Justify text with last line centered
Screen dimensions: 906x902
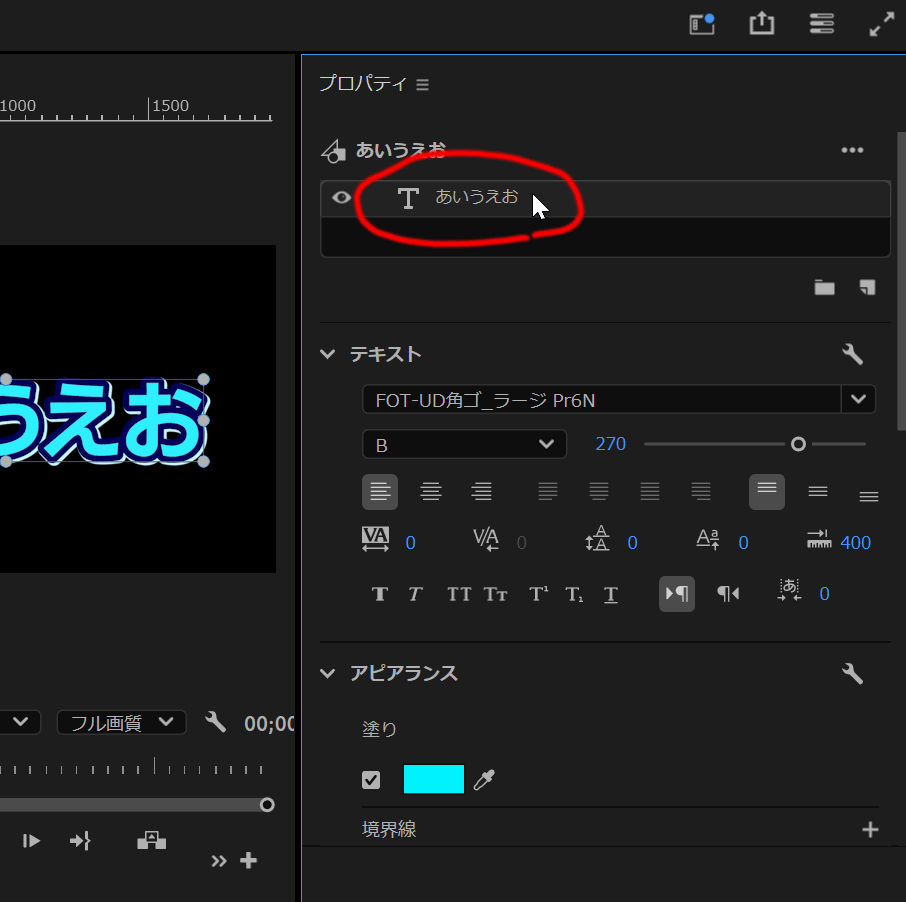pos(599,492)
